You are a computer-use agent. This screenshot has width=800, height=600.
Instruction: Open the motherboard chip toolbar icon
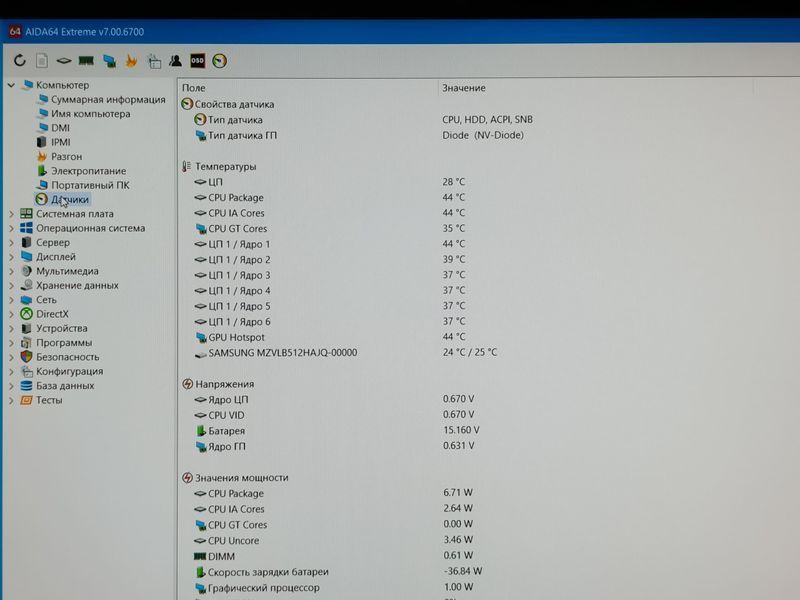[64, 61]
